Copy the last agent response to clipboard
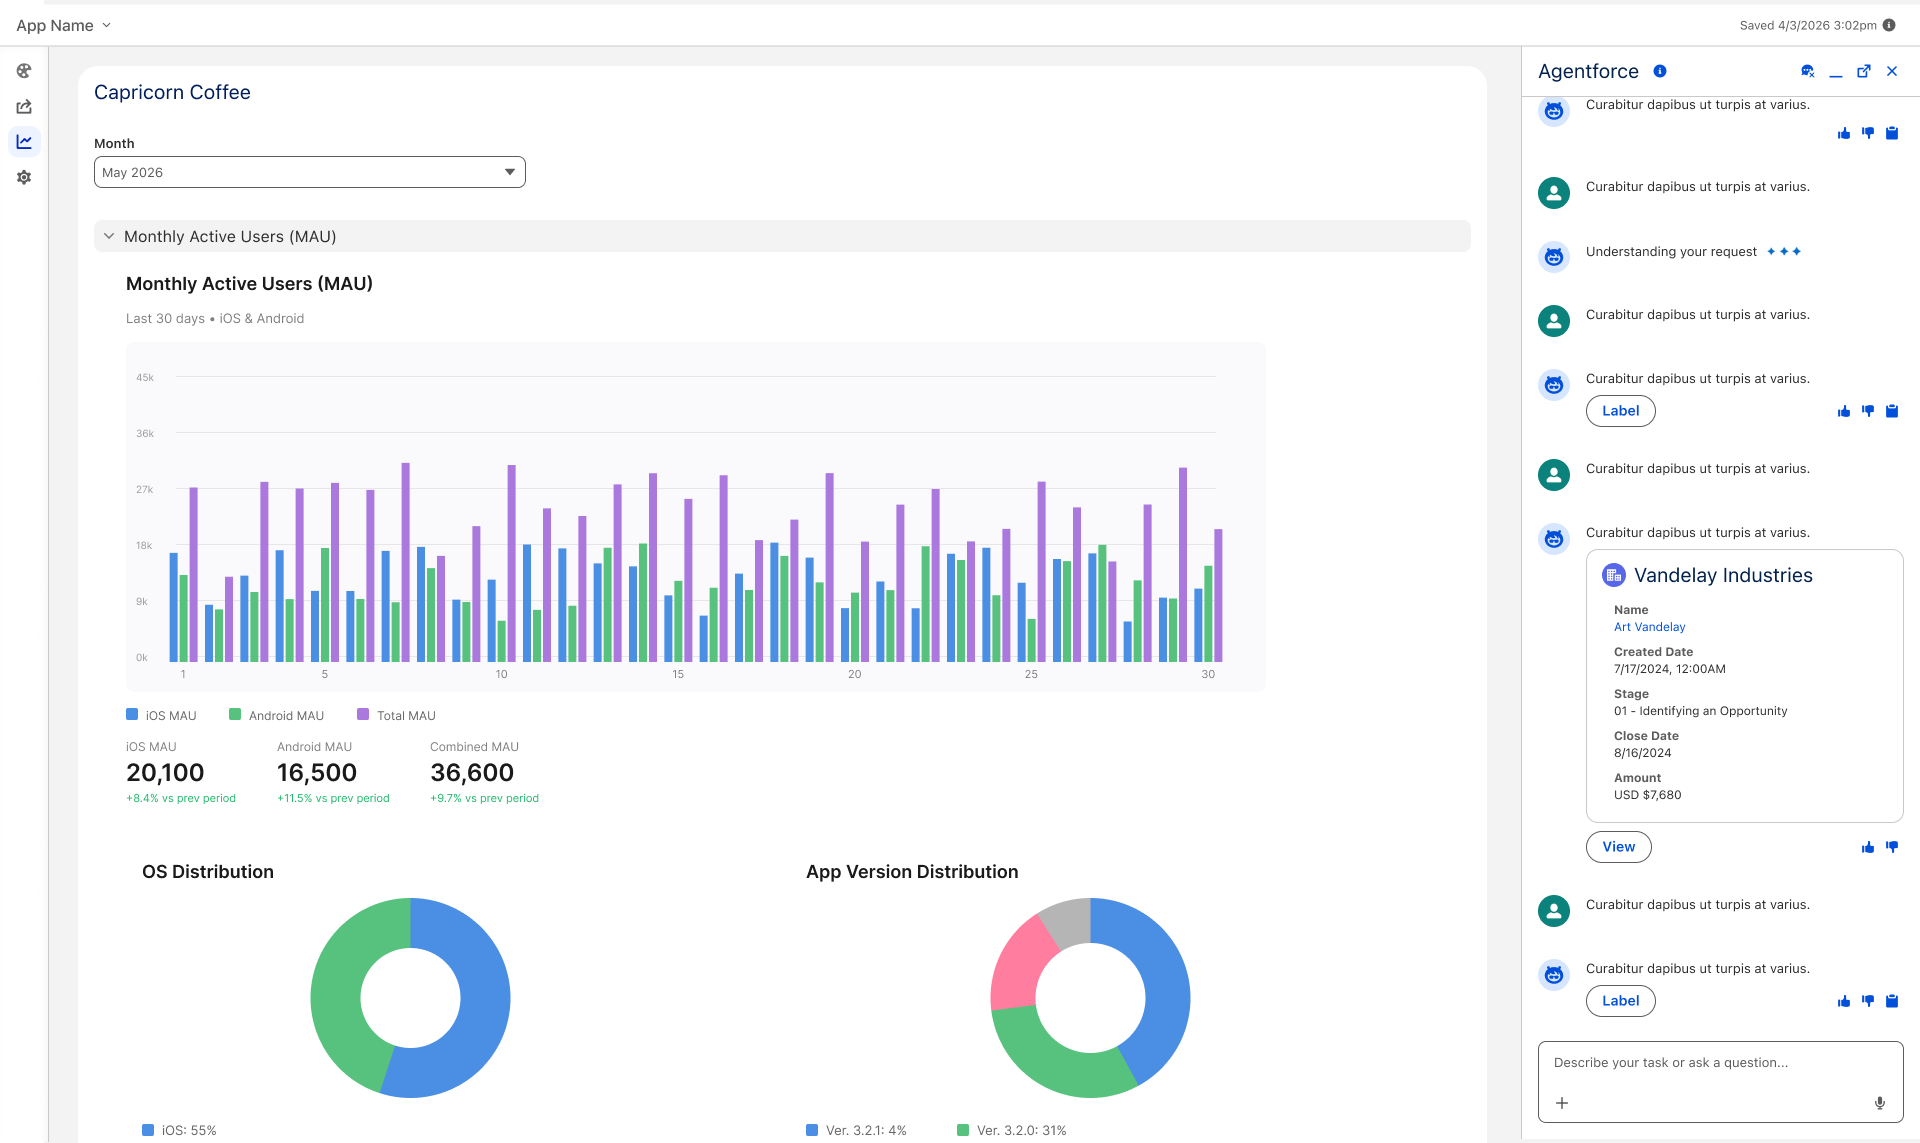Viewport: 1920px width, 1143px height. click(x=1892, y=1001)
